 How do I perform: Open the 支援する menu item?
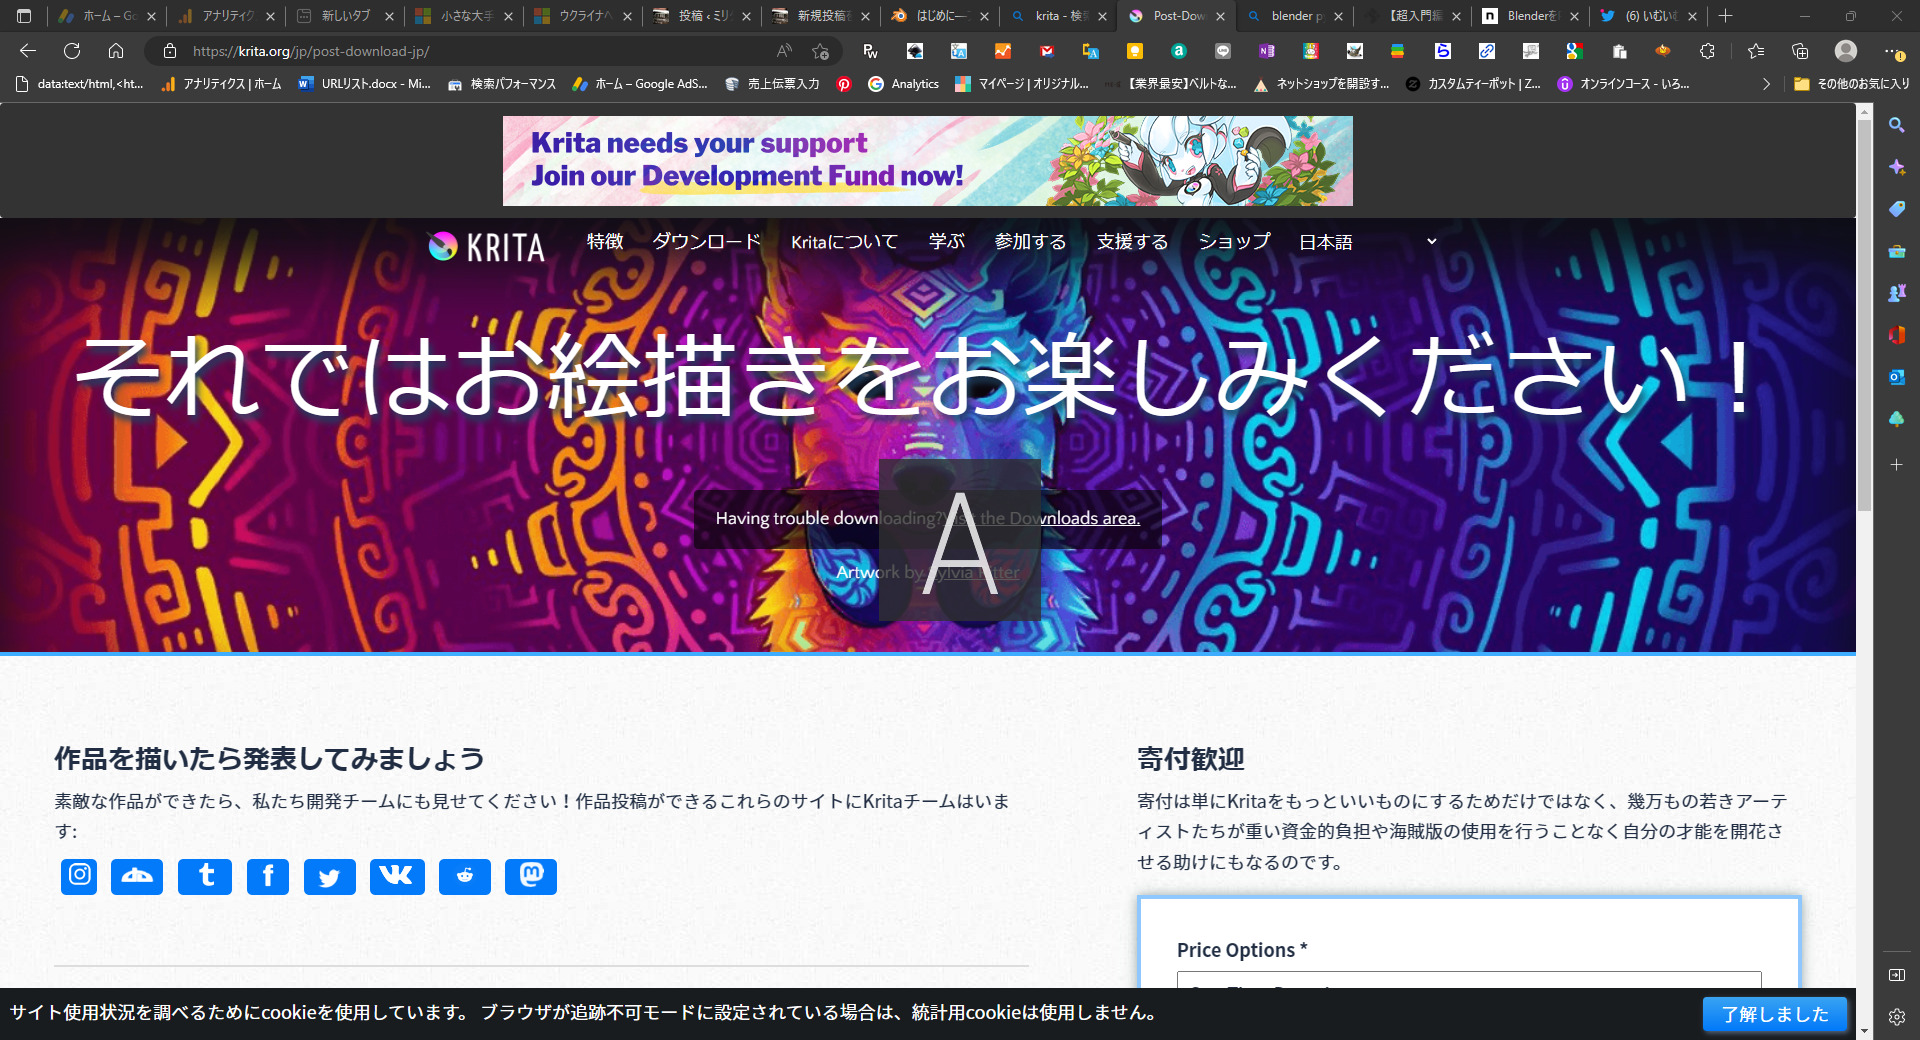(x=1132, y=242)
